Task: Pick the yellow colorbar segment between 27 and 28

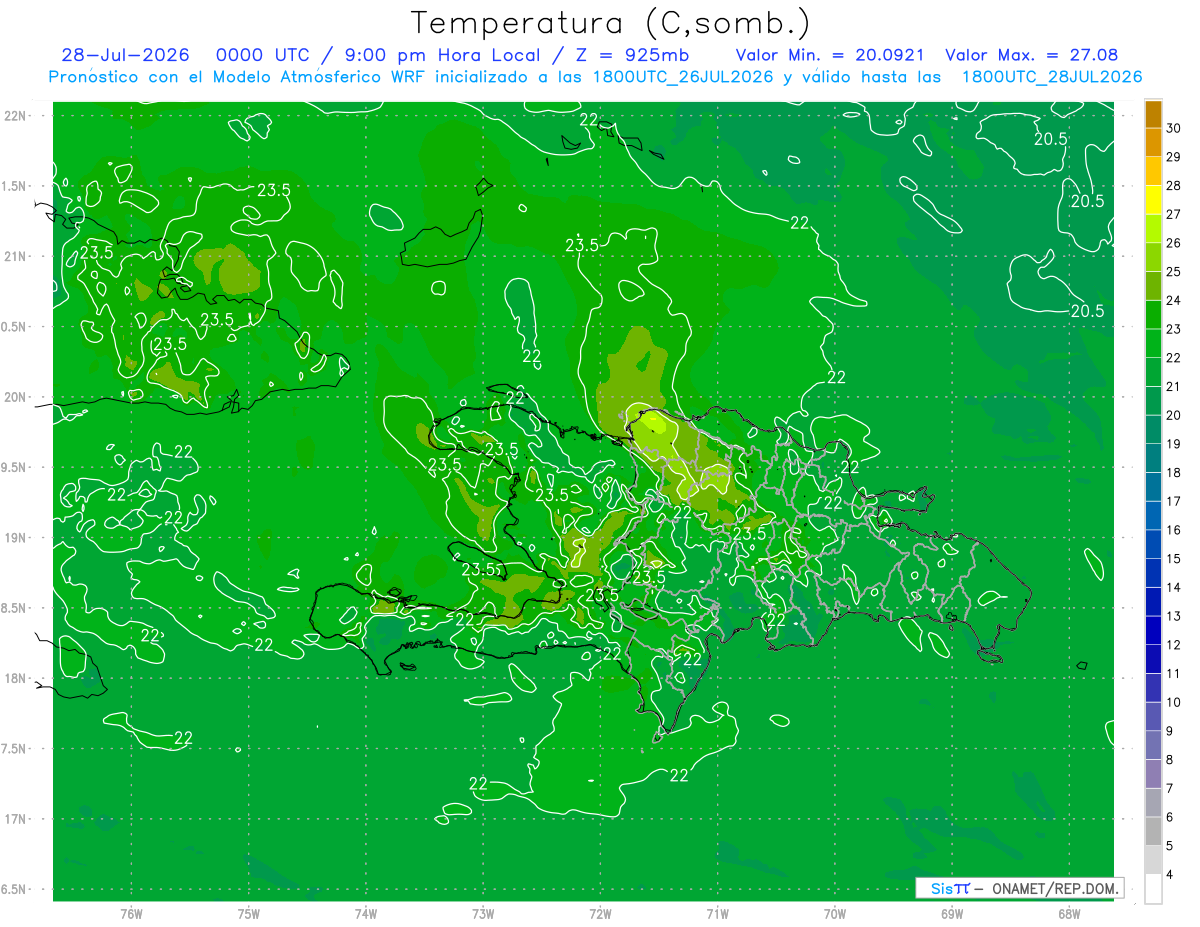Action: tap(1153, 200)
